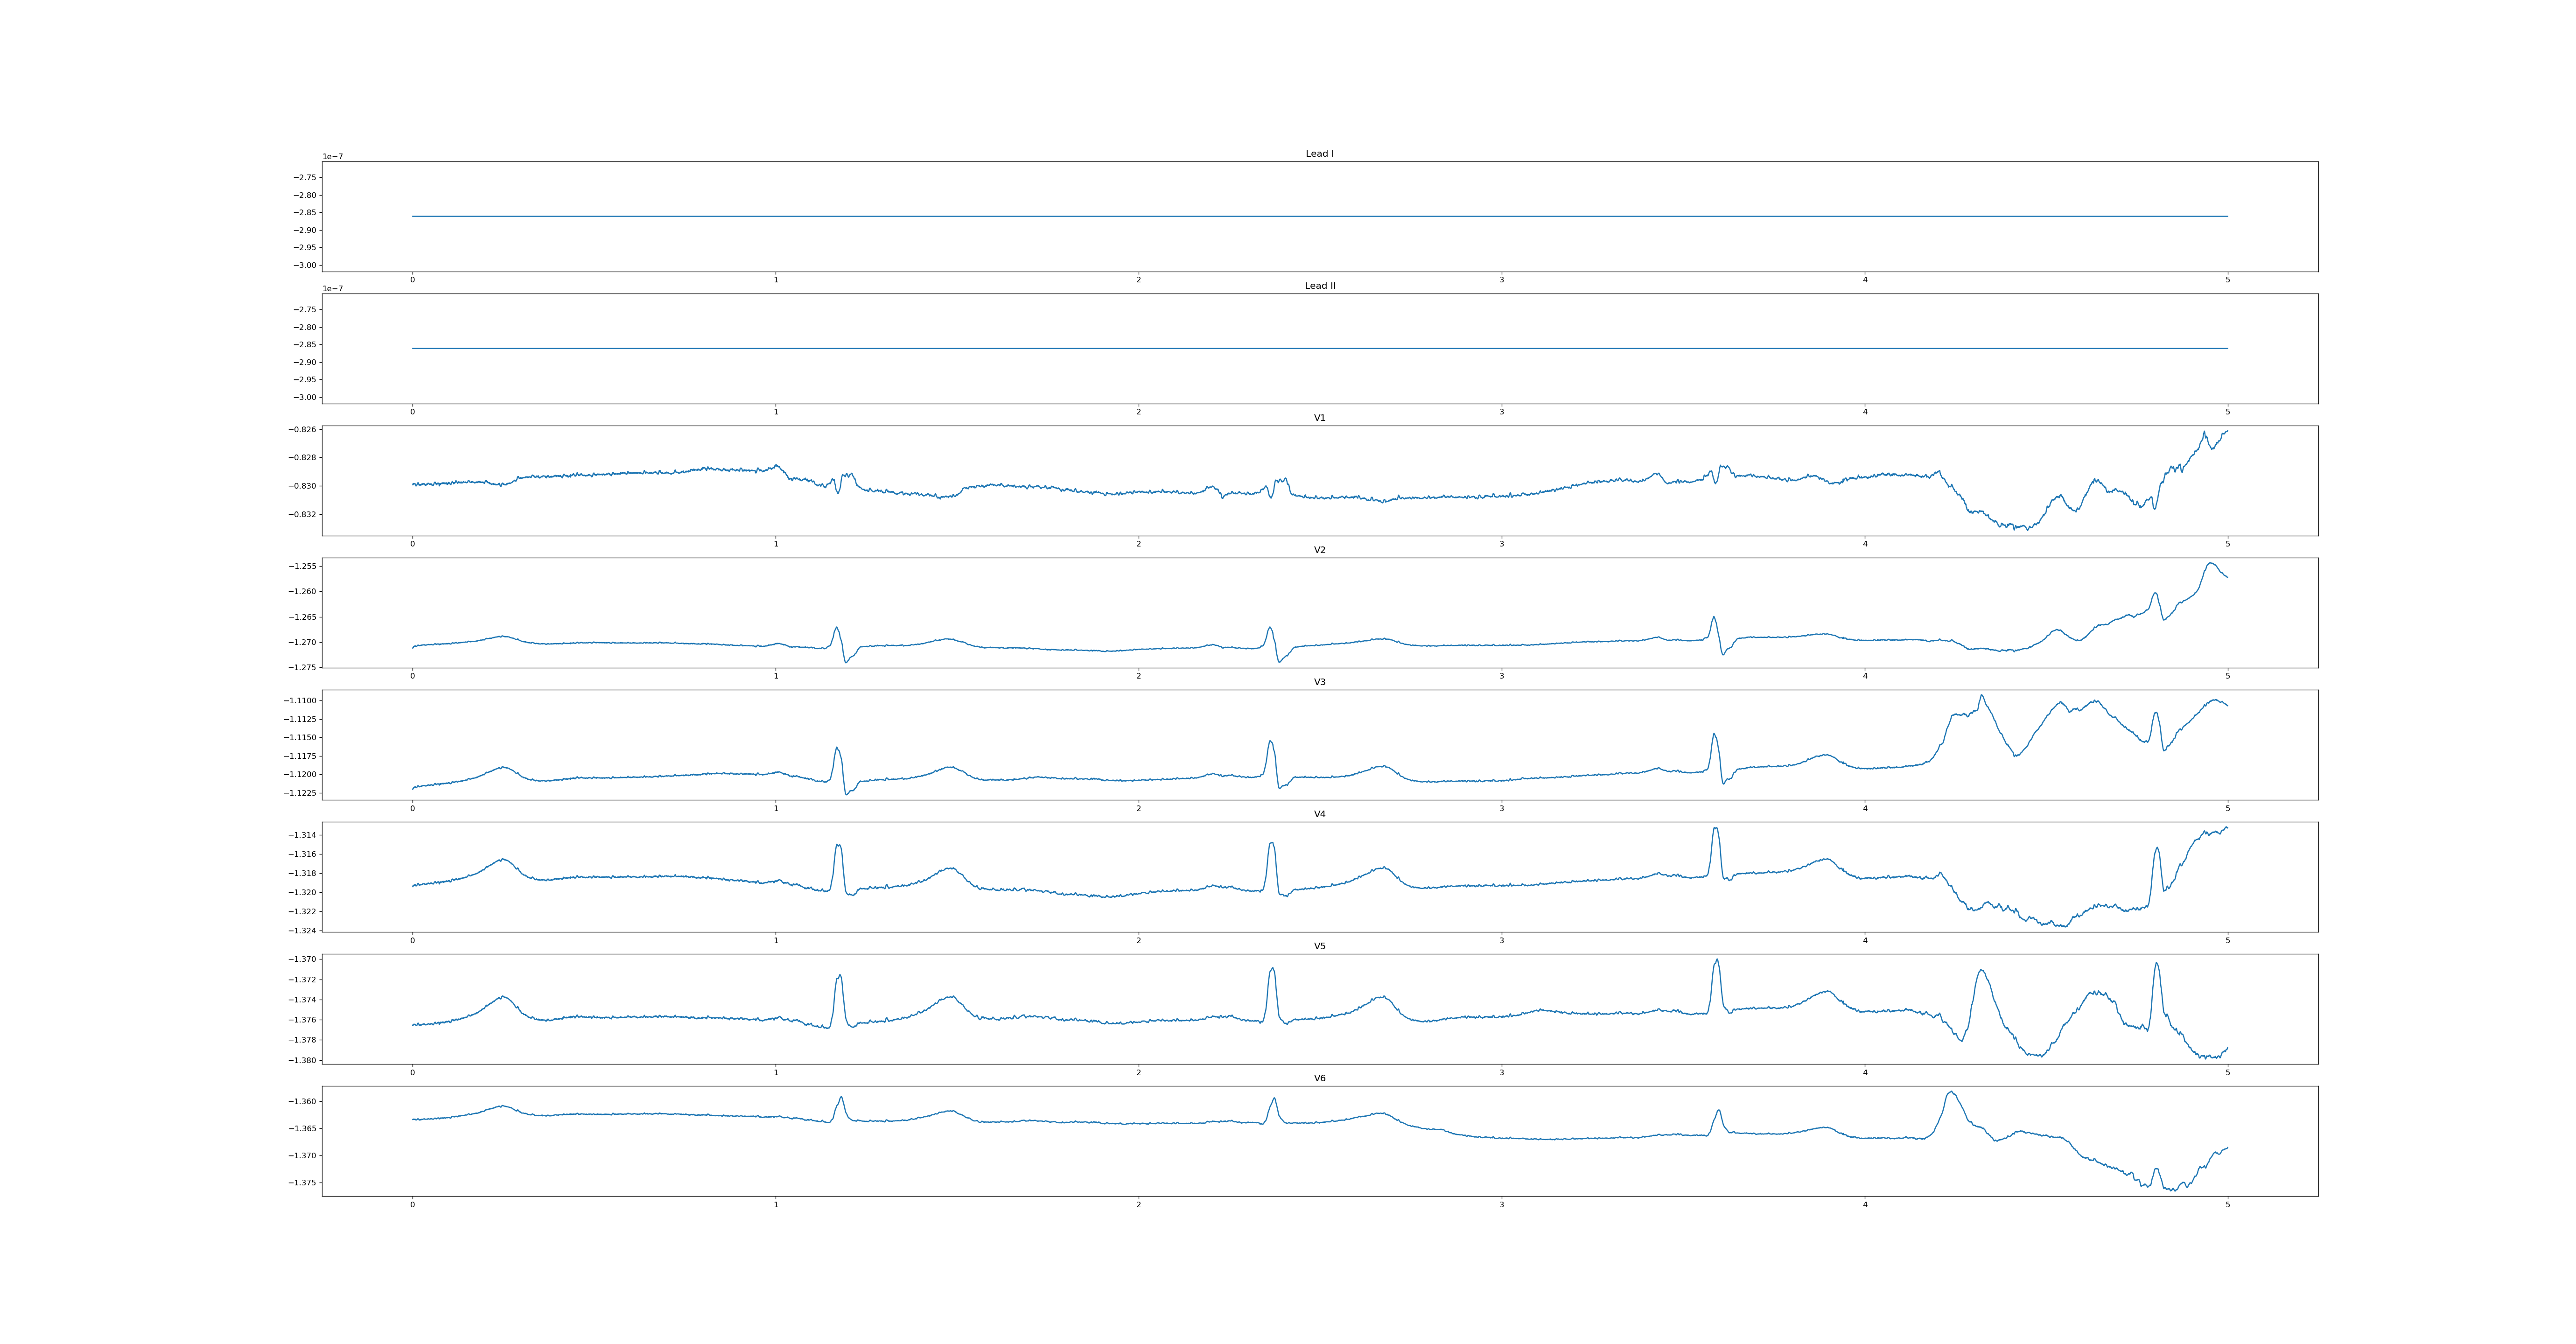Viewport: 2576px width, 1344px height.
Task: Click the flat trace in Lead II plot
Action: point(1300,348)
